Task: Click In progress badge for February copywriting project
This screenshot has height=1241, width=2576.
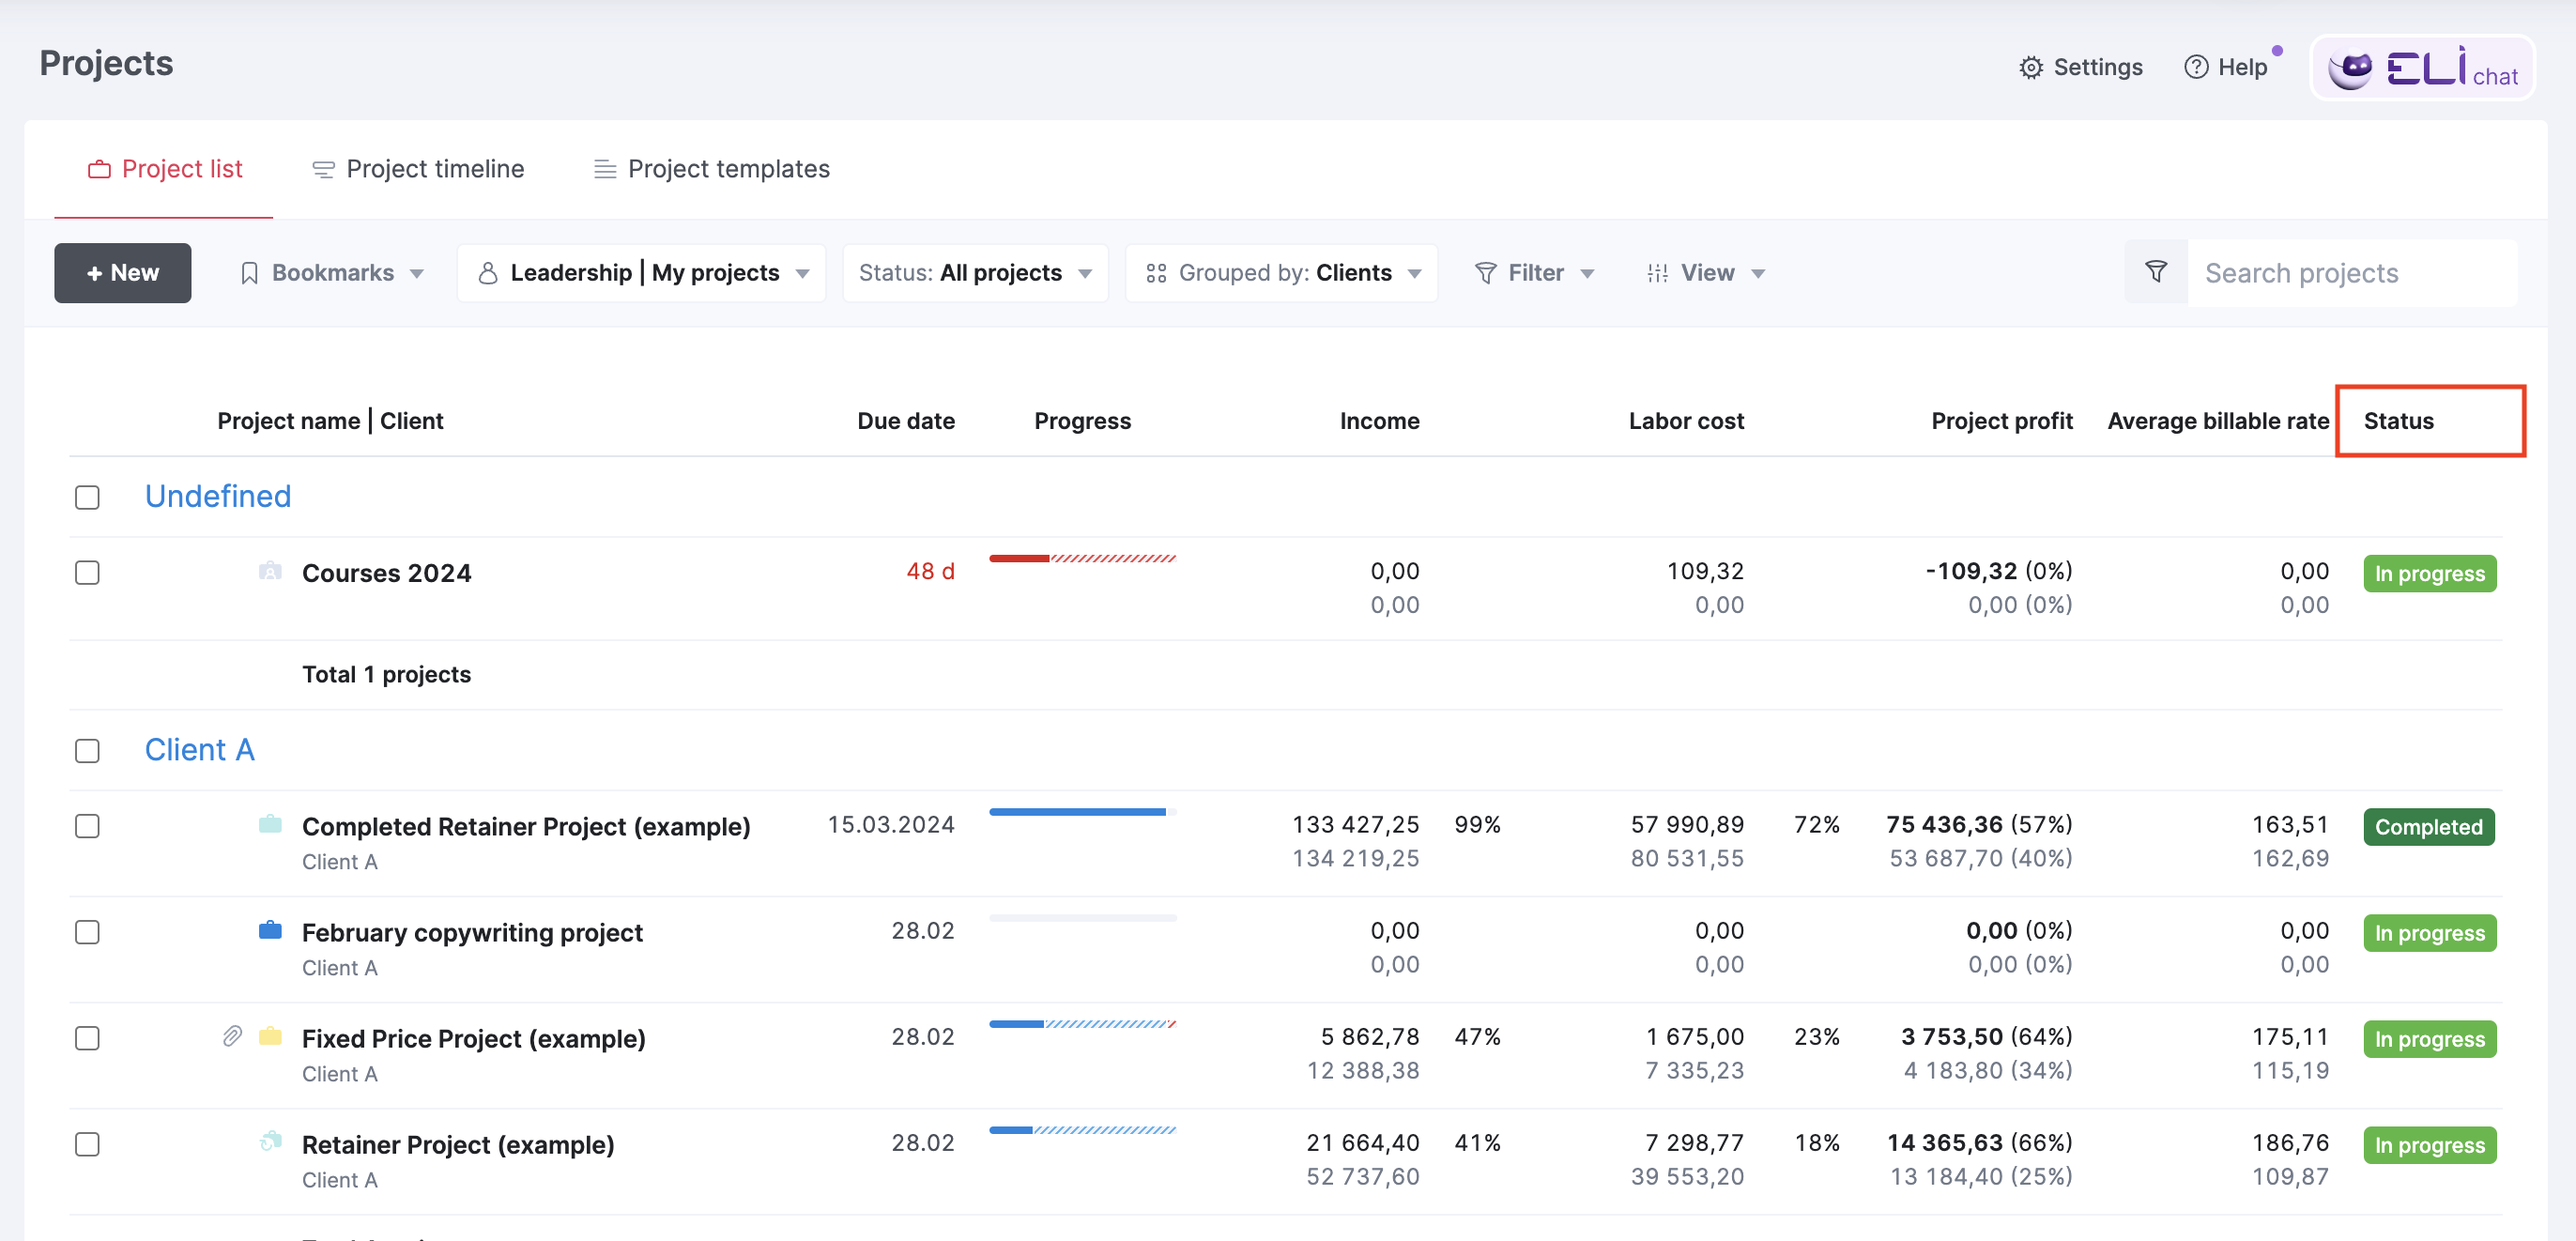Action: 2430,933
